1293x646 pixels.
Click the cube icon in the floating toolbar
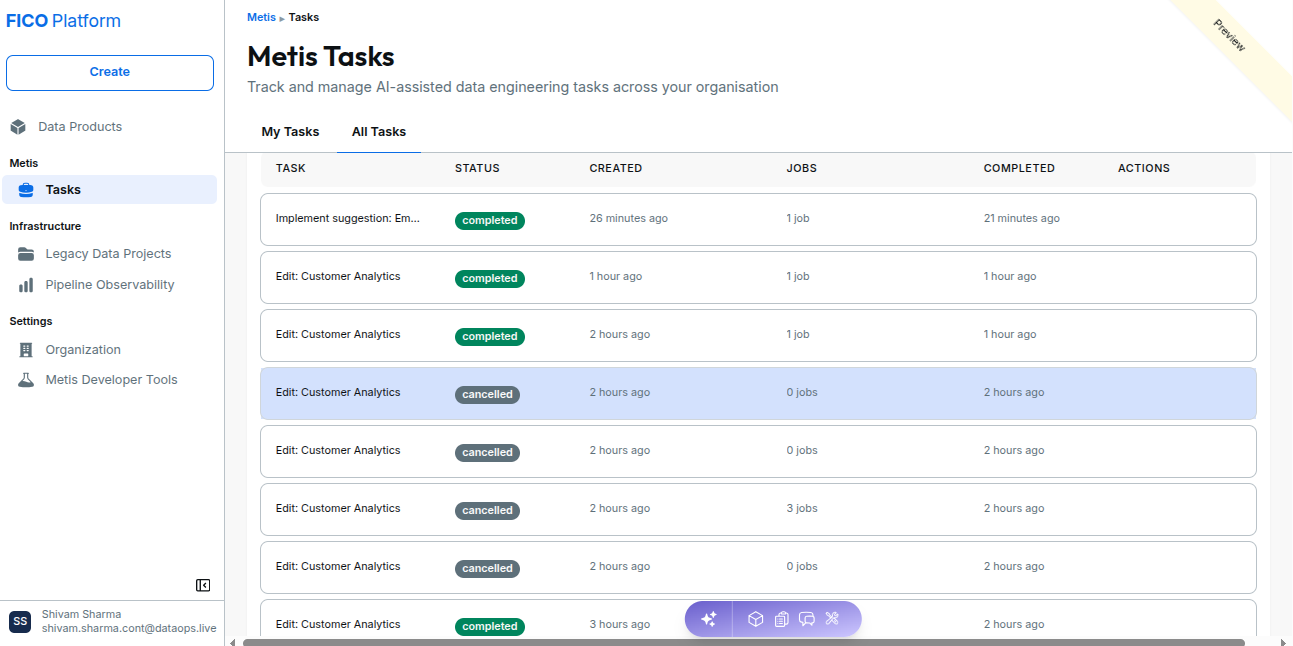point(756,619)
